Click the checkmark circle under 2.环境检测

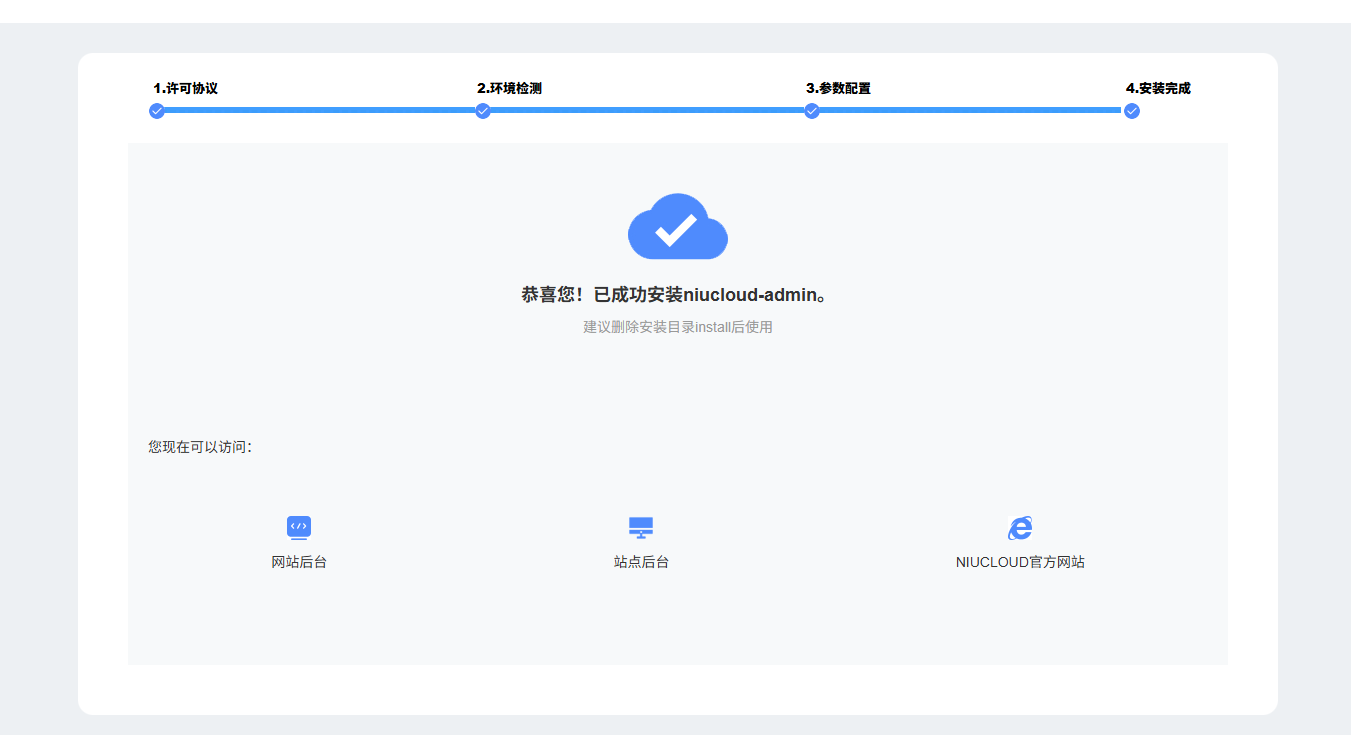pyautogui.click(x=483, y=111)
